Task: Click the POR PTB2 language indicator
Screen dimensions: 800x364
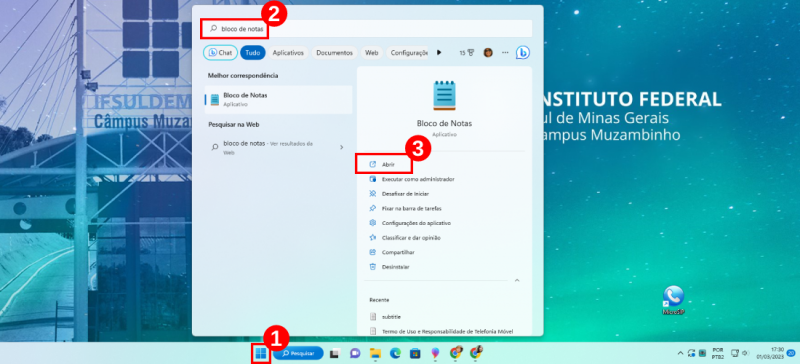Action: click(x=718, y=353)
